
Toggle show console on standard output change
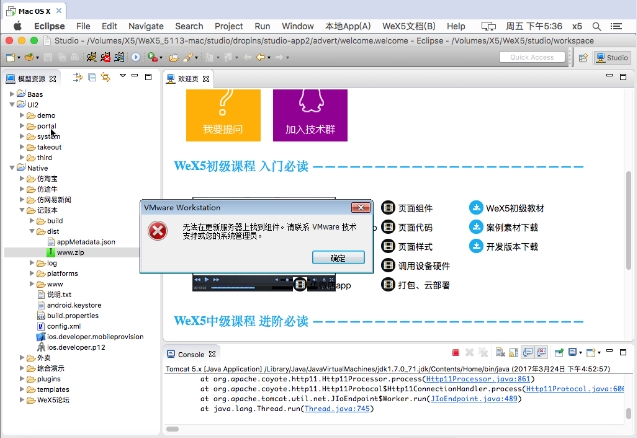click(528, 352)
